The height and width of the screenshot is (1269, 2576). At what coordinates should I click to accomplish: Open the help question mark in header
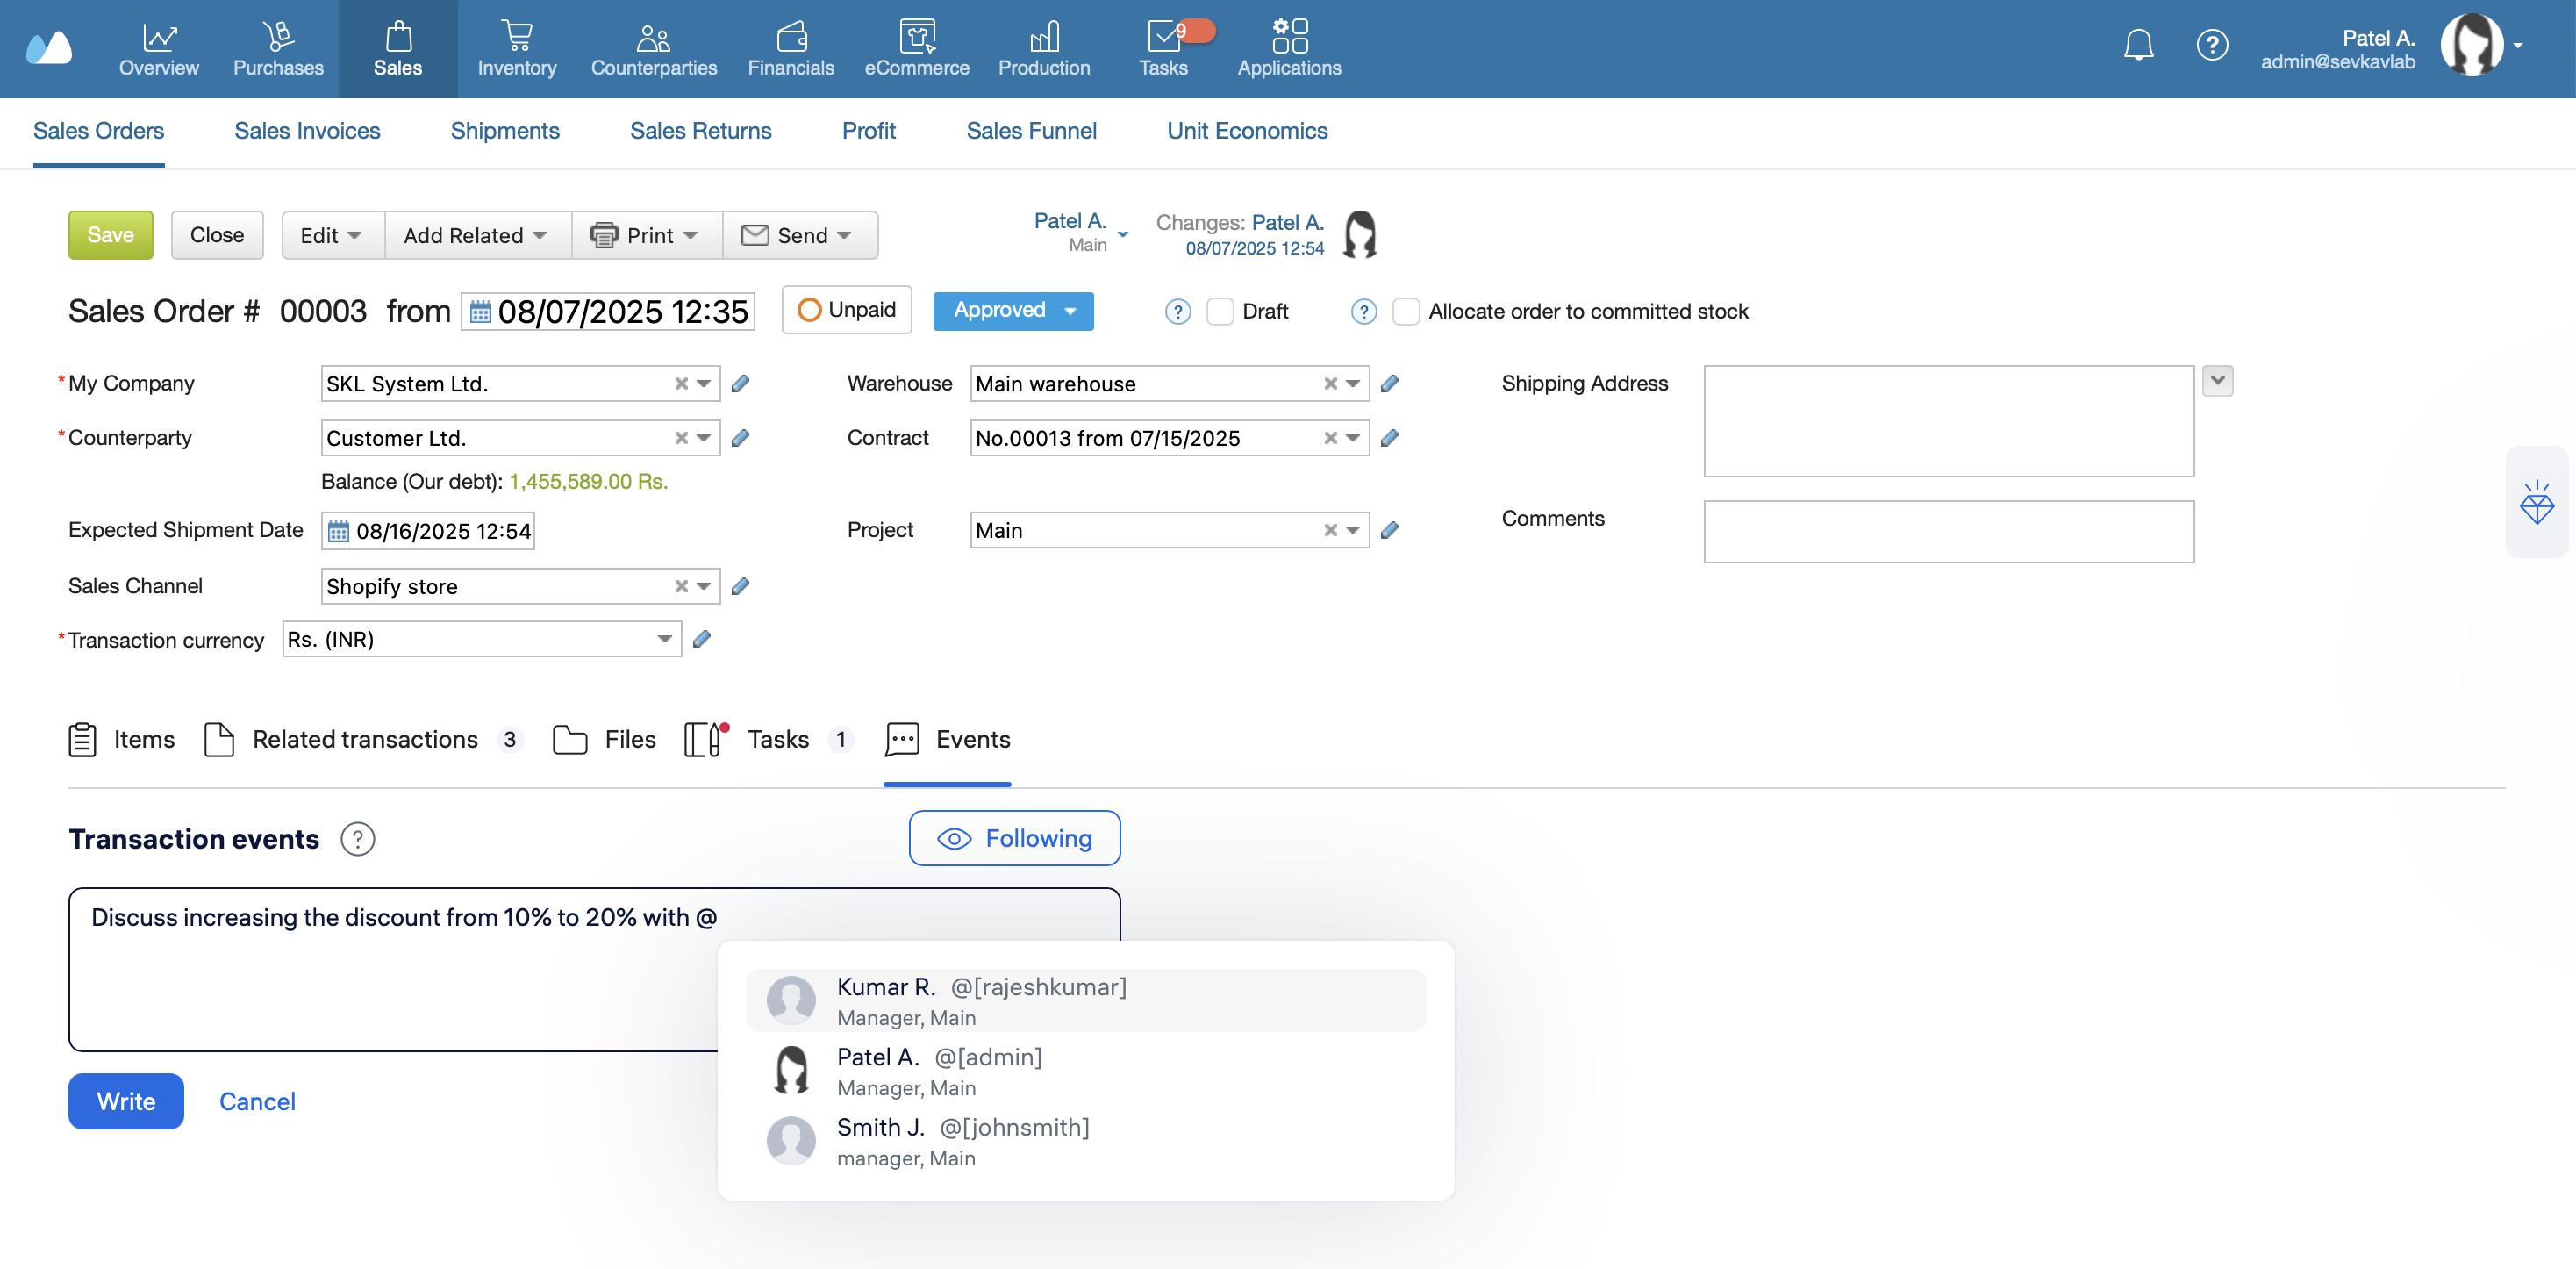point(2211,45)
